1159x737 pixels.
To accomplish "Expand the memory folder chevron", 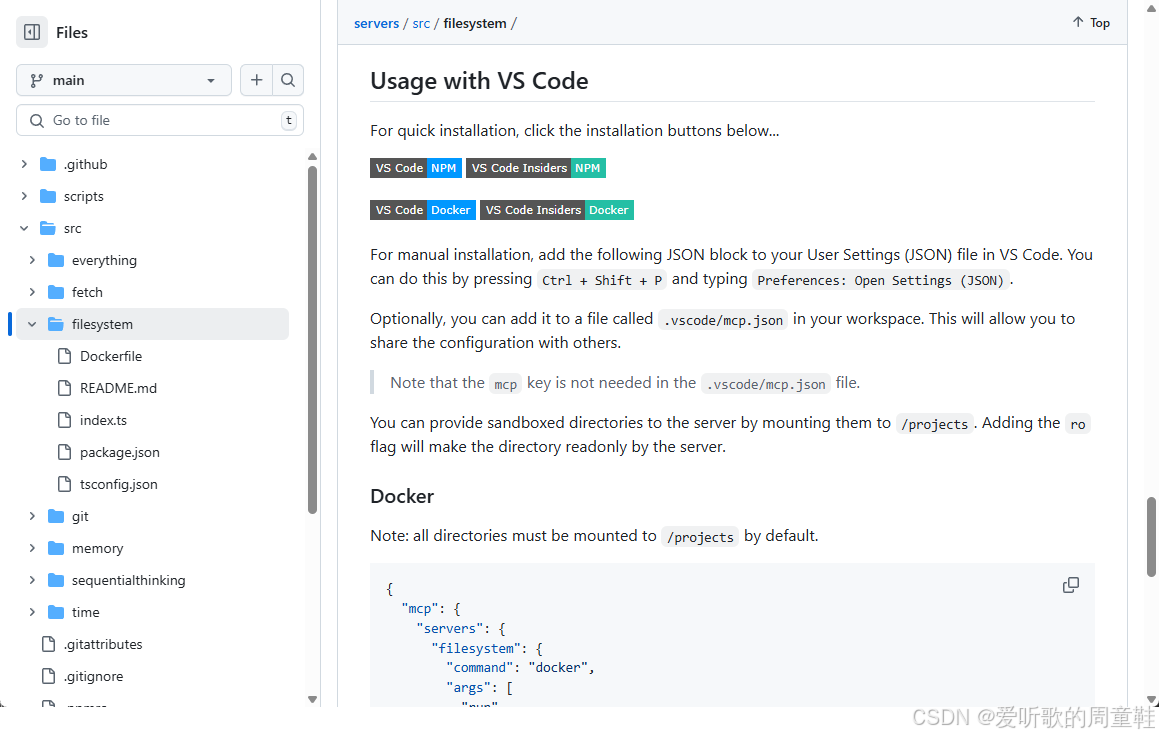I will pyautogui.click(x=32, y=548).
